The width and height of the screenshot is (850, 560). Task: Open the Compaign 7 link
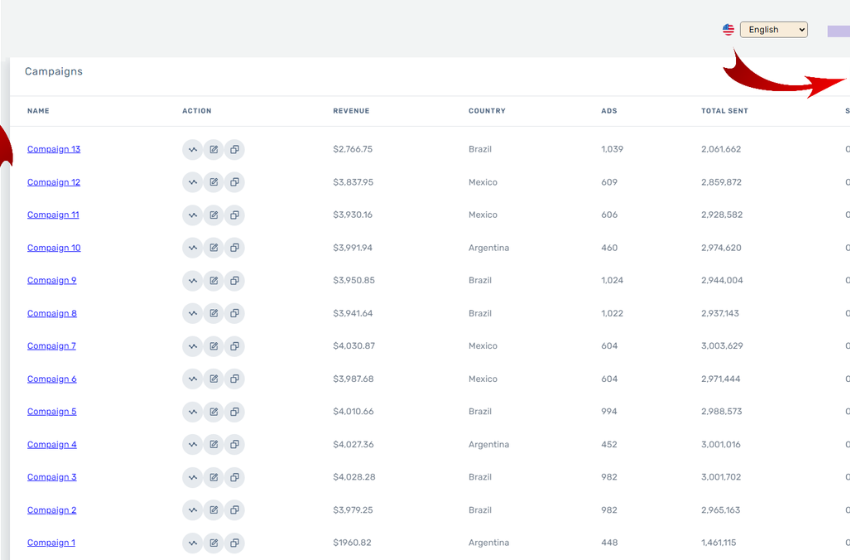pyautogui.click(x=51, y=346)
